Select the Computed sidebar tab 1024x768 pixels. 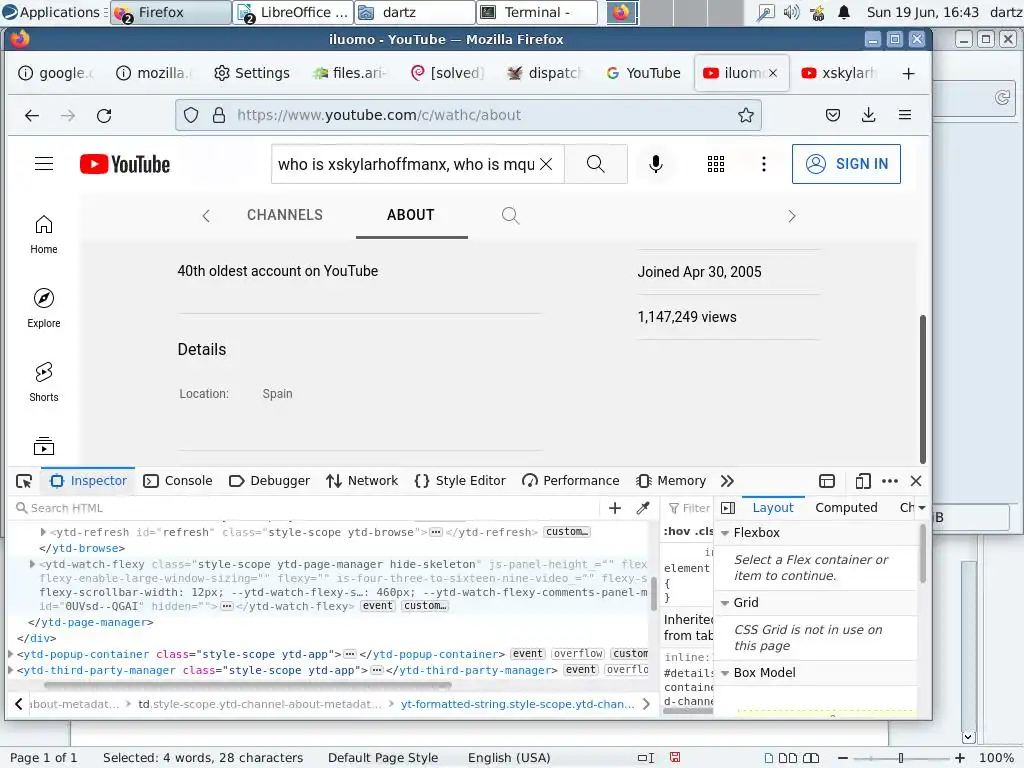846,508
